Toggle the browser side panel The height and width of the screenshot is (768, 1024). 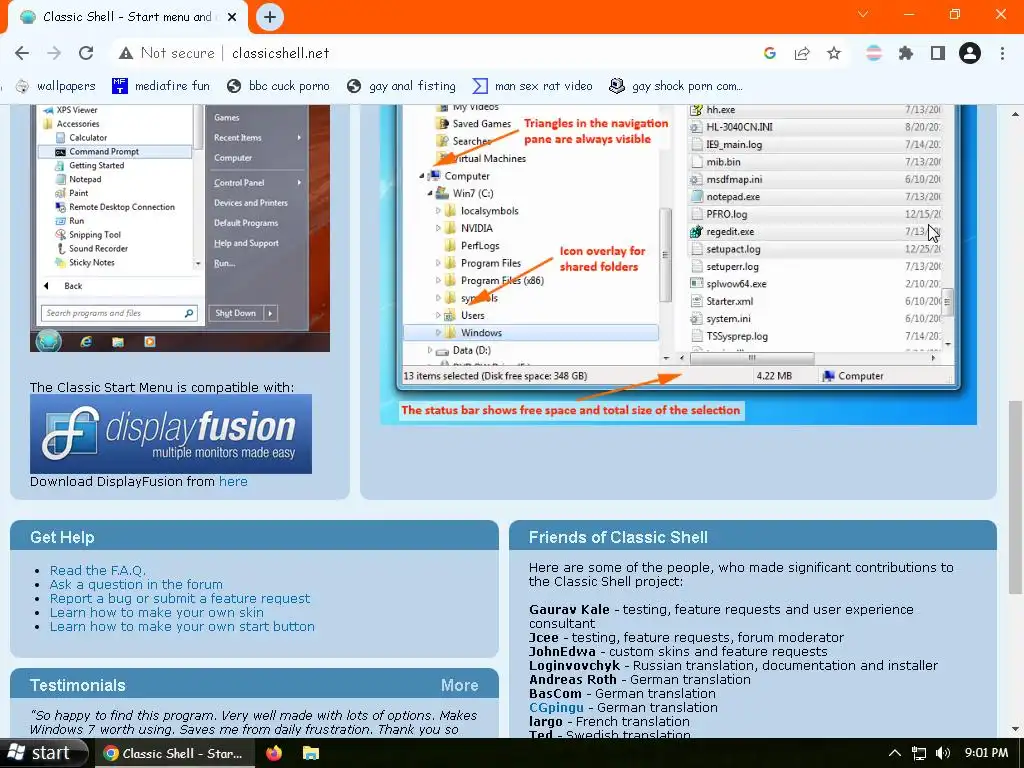coord(938,53)
